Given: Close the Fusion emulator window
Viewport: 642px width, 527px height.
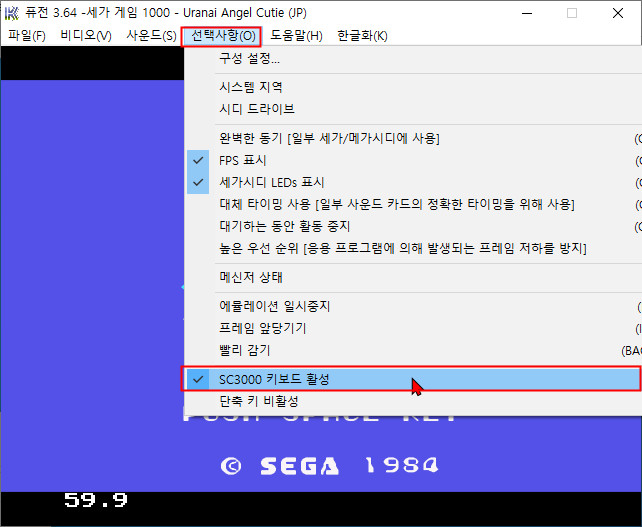Looking at the screenshot, I should coord(618,13).
